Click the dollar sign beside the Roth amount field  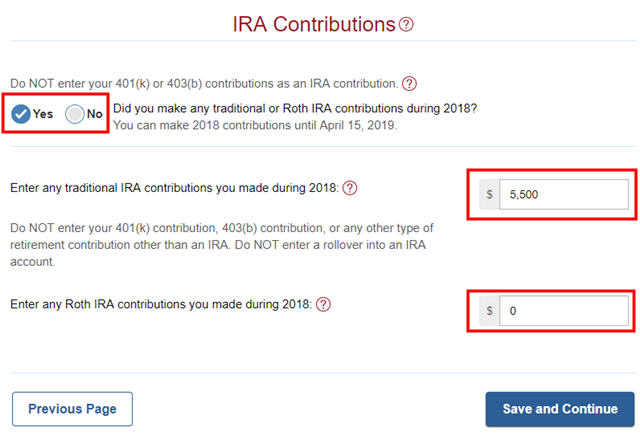coord(489,311)
